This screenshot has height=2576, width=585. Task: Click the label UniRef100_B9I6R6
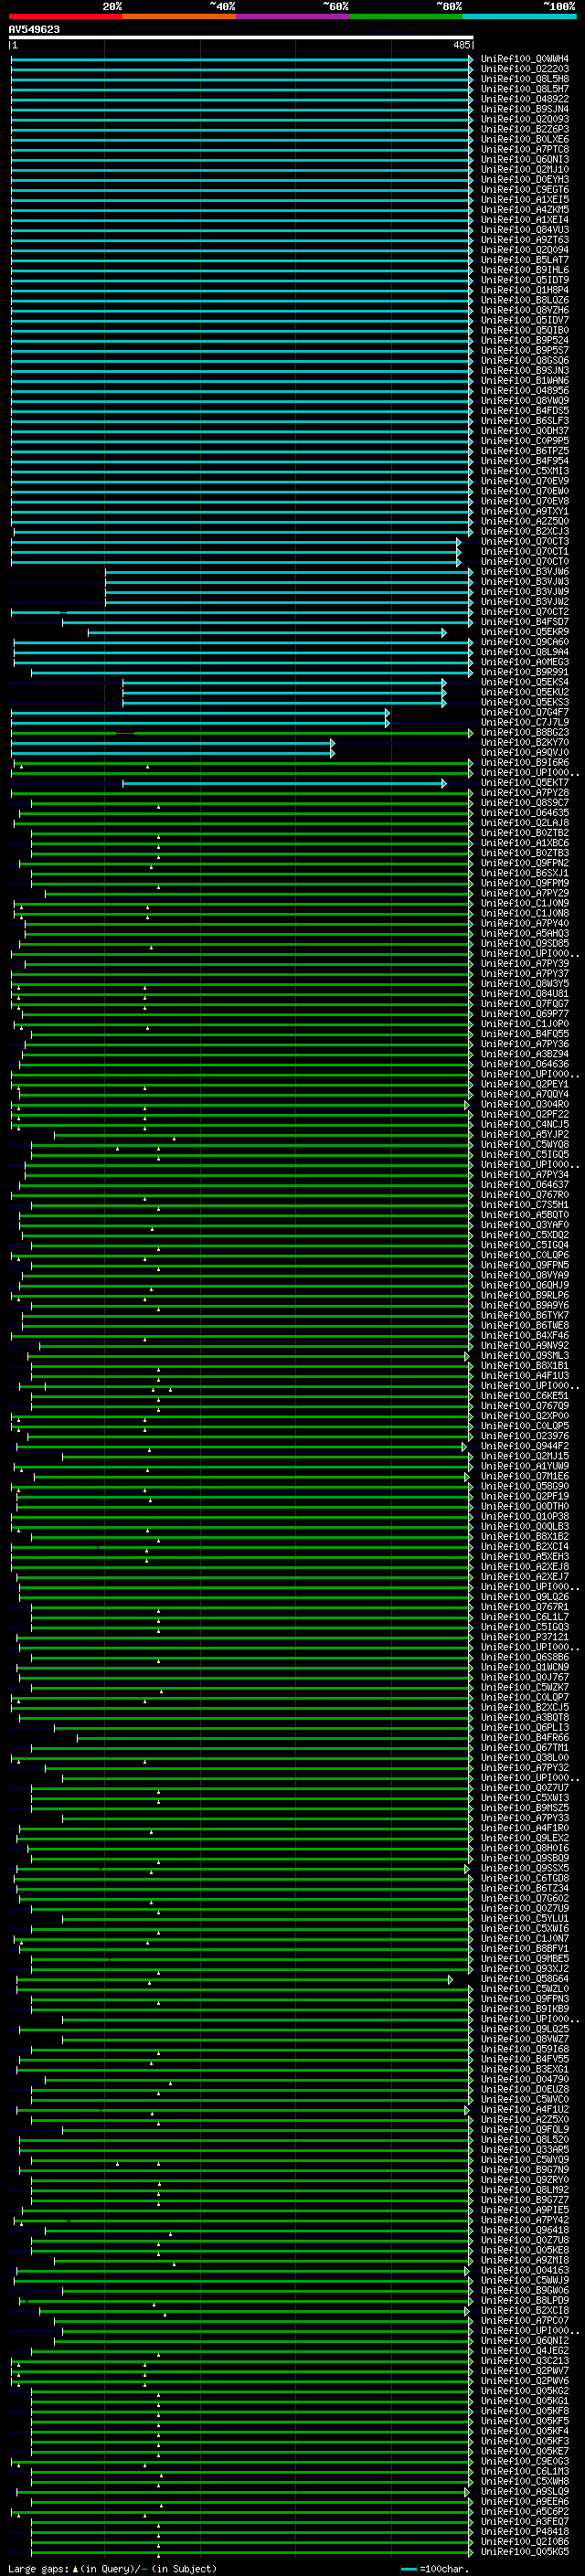525,763
